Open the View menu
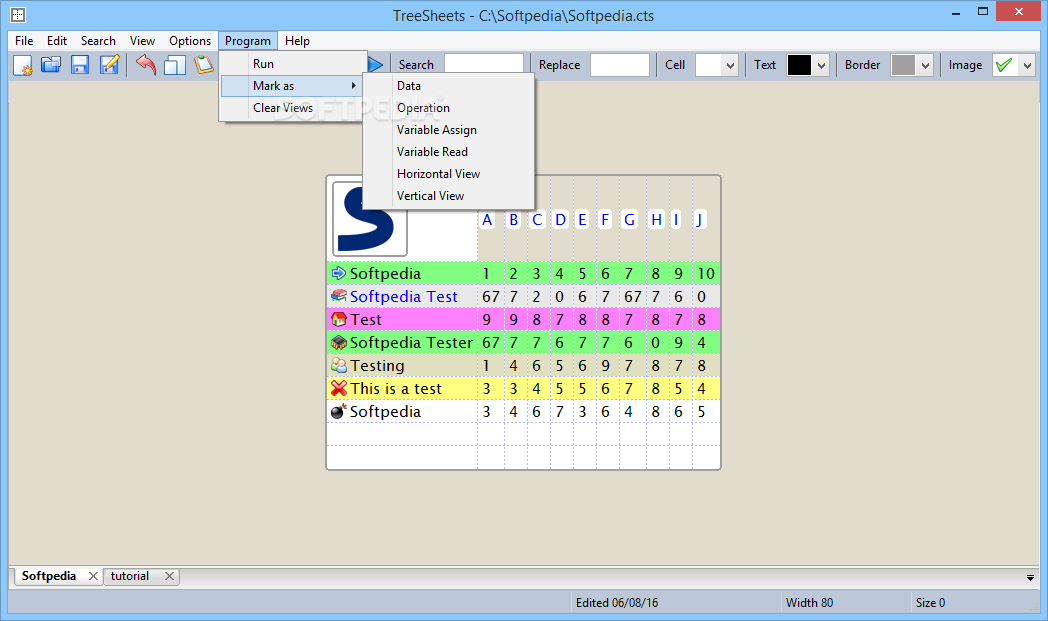Viewport: 1048px width, 621px height. (x=142, y=41)
